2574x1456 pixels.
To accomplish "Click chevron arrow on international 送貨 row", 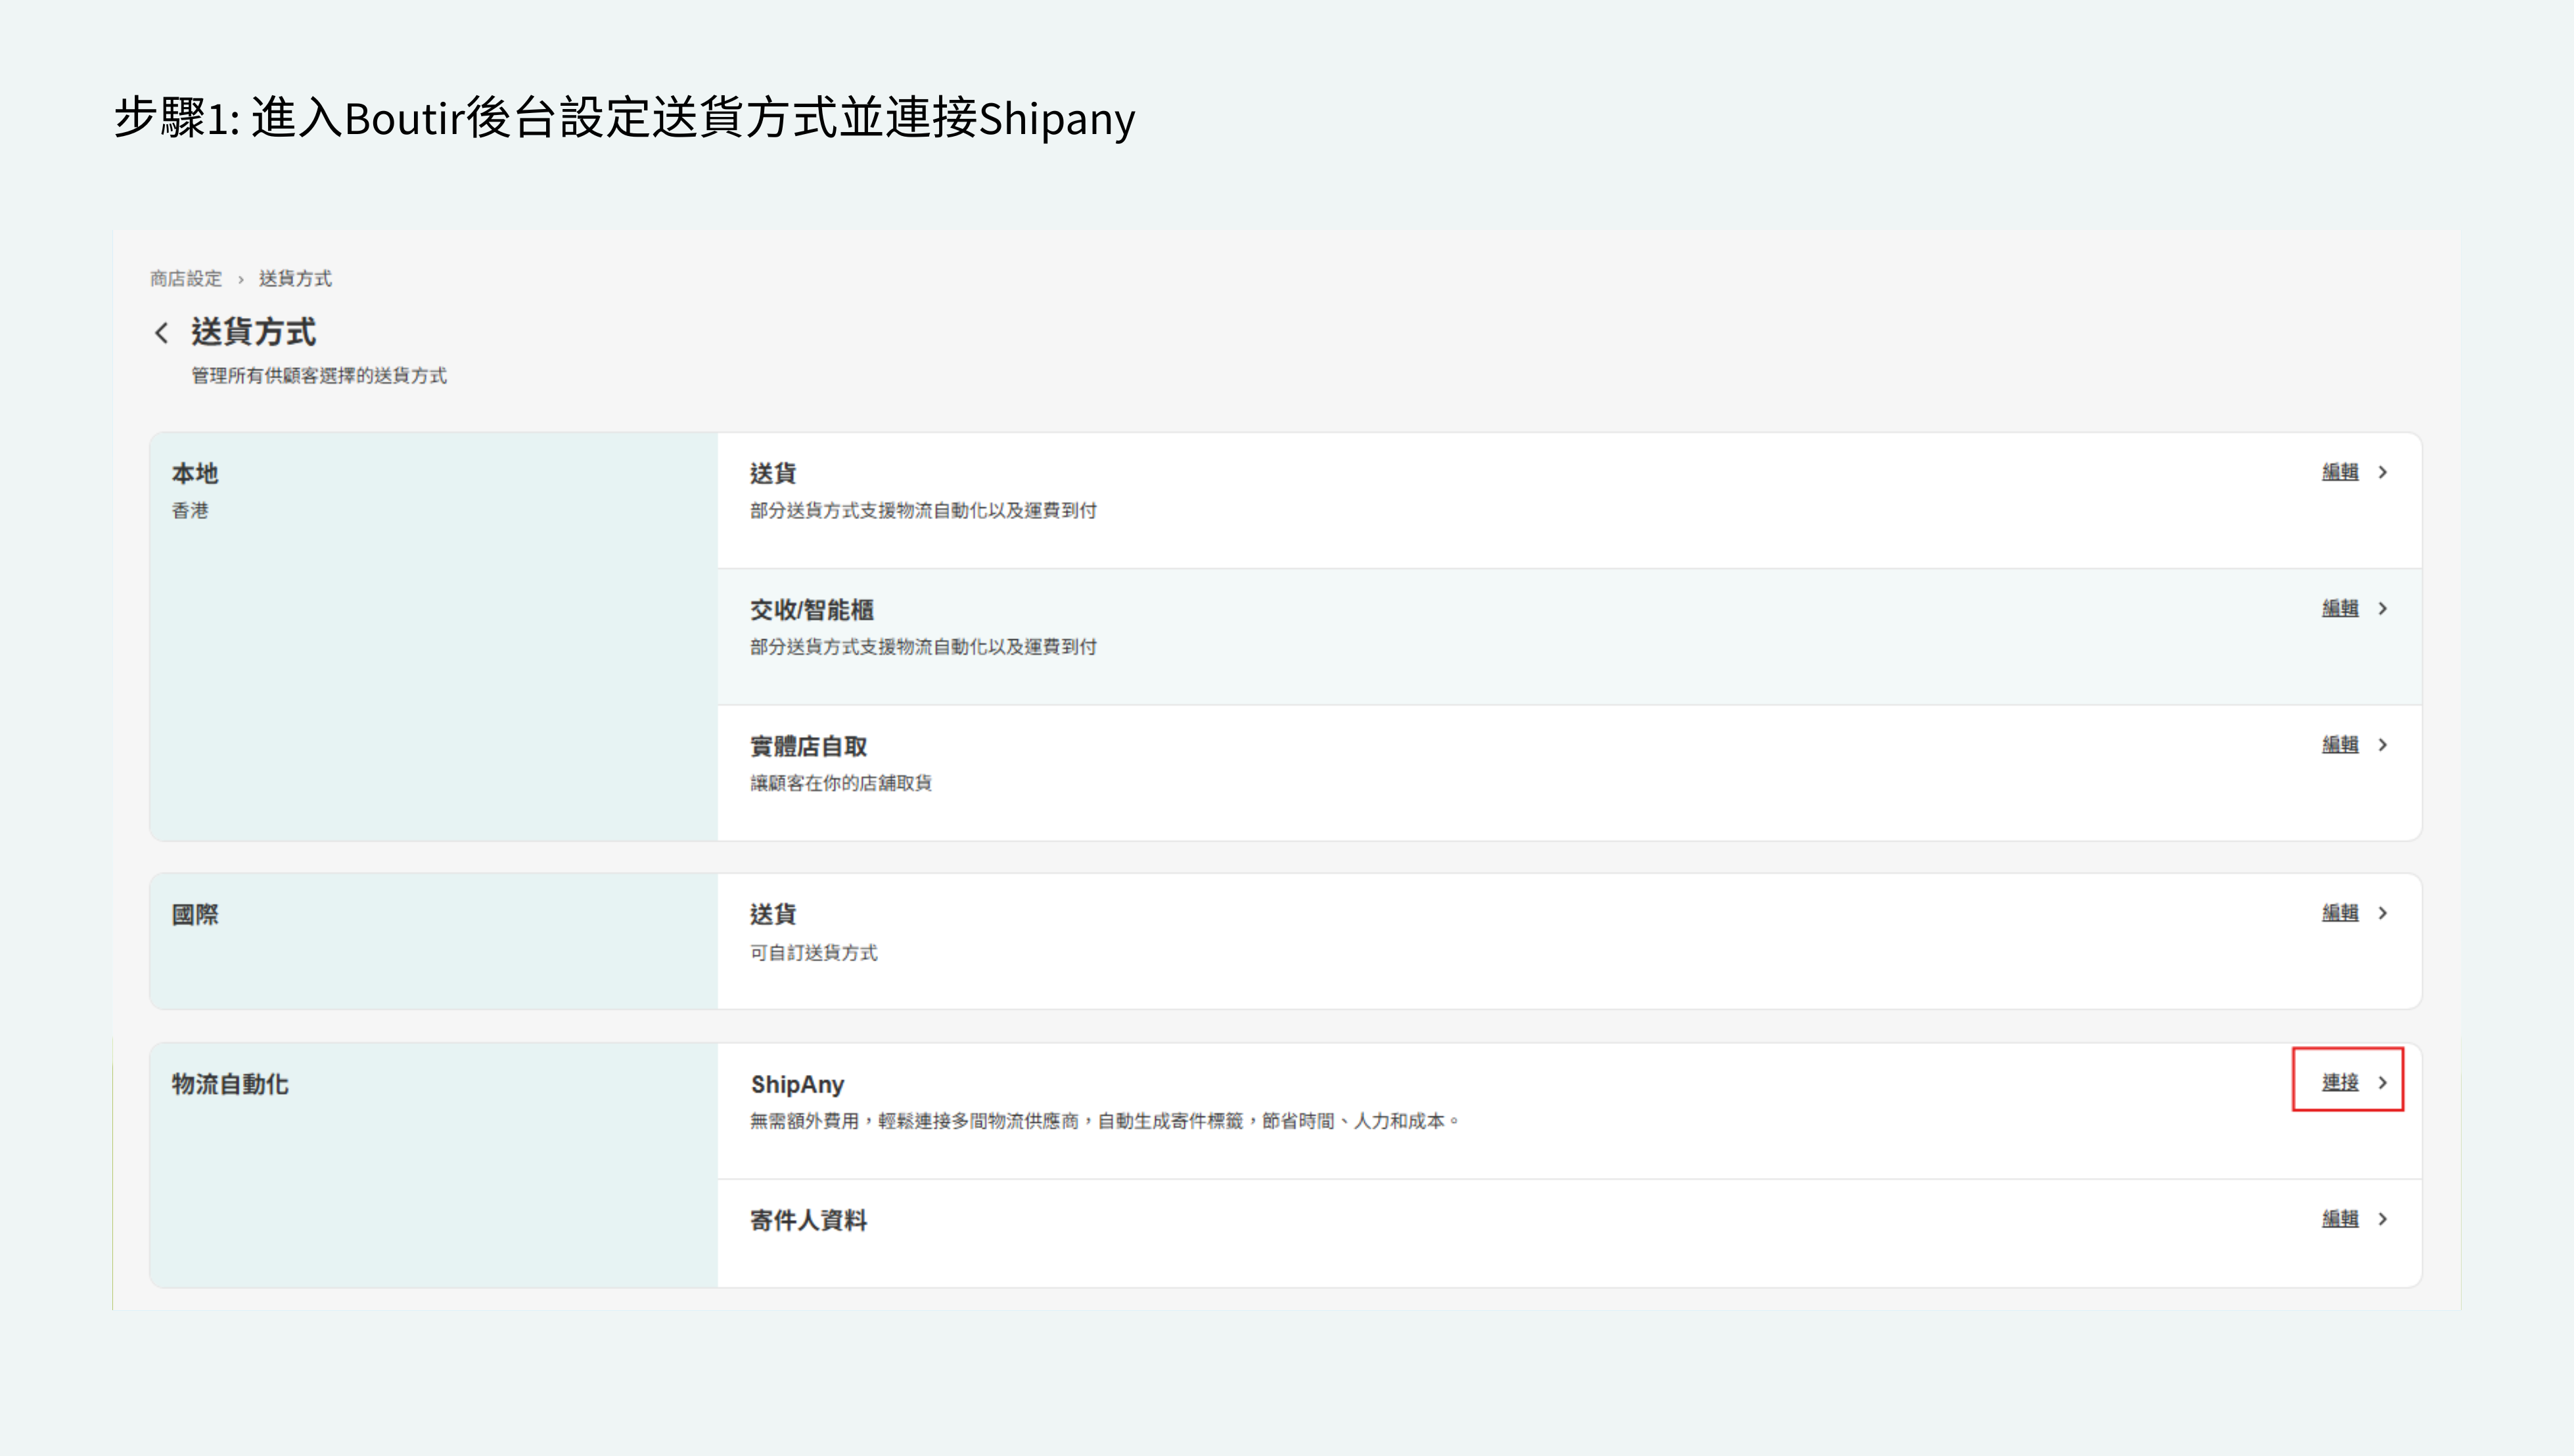I will click(x=2383, y=912).
